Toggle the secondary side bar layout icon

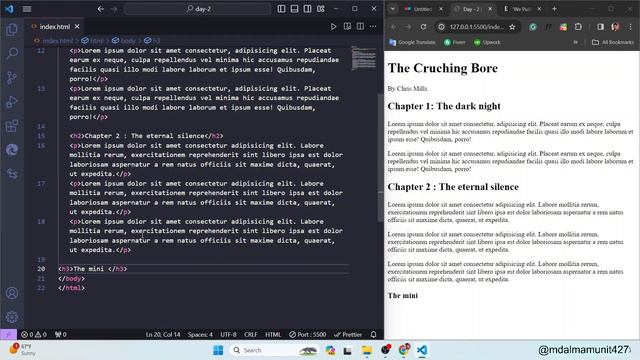[x=307, y=9]
